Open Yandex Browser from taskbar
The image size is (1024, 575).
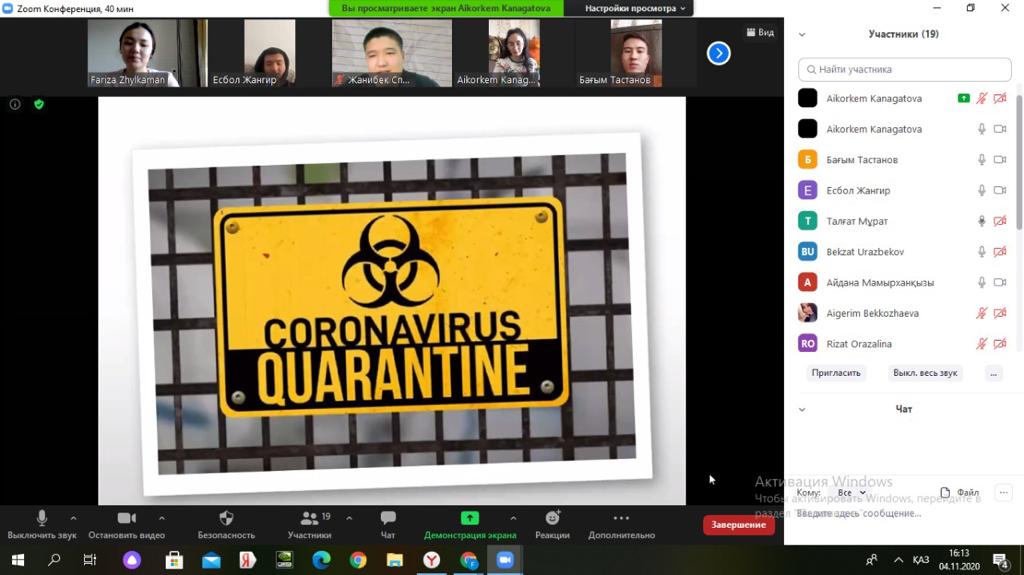[432, 561]
